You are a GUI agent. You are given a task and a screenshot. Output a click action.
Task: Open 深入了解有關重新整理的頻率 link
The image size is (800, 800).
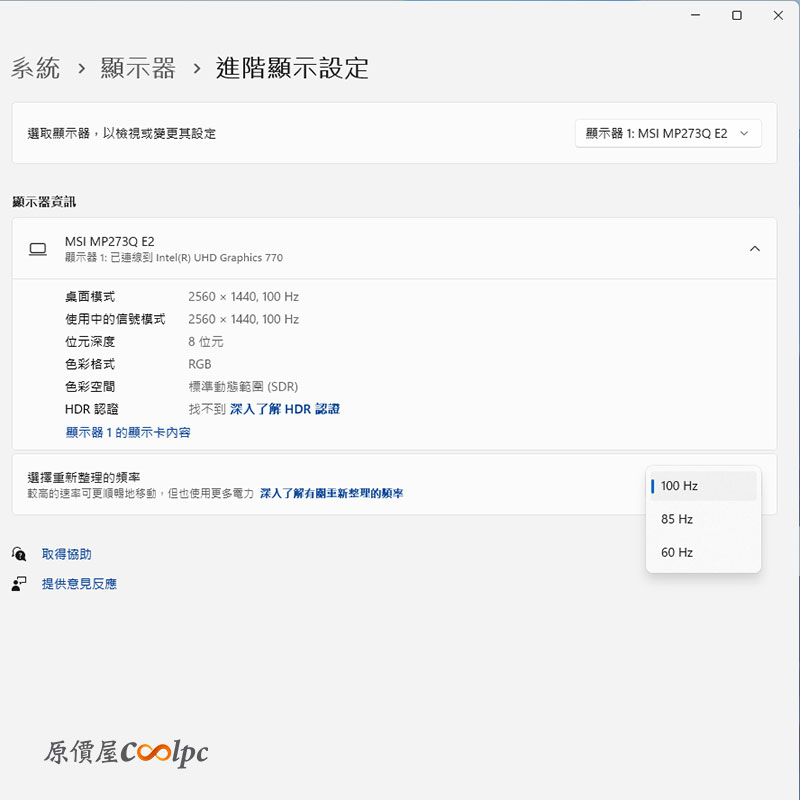332,493
